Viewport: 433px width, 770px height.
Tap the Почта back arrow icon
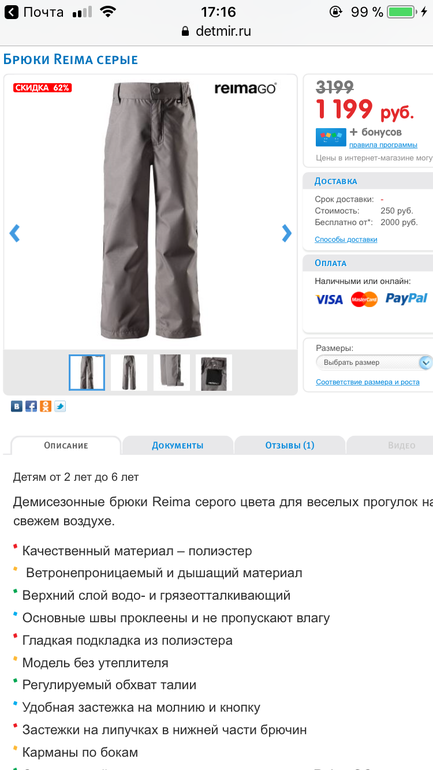point(11,12)
